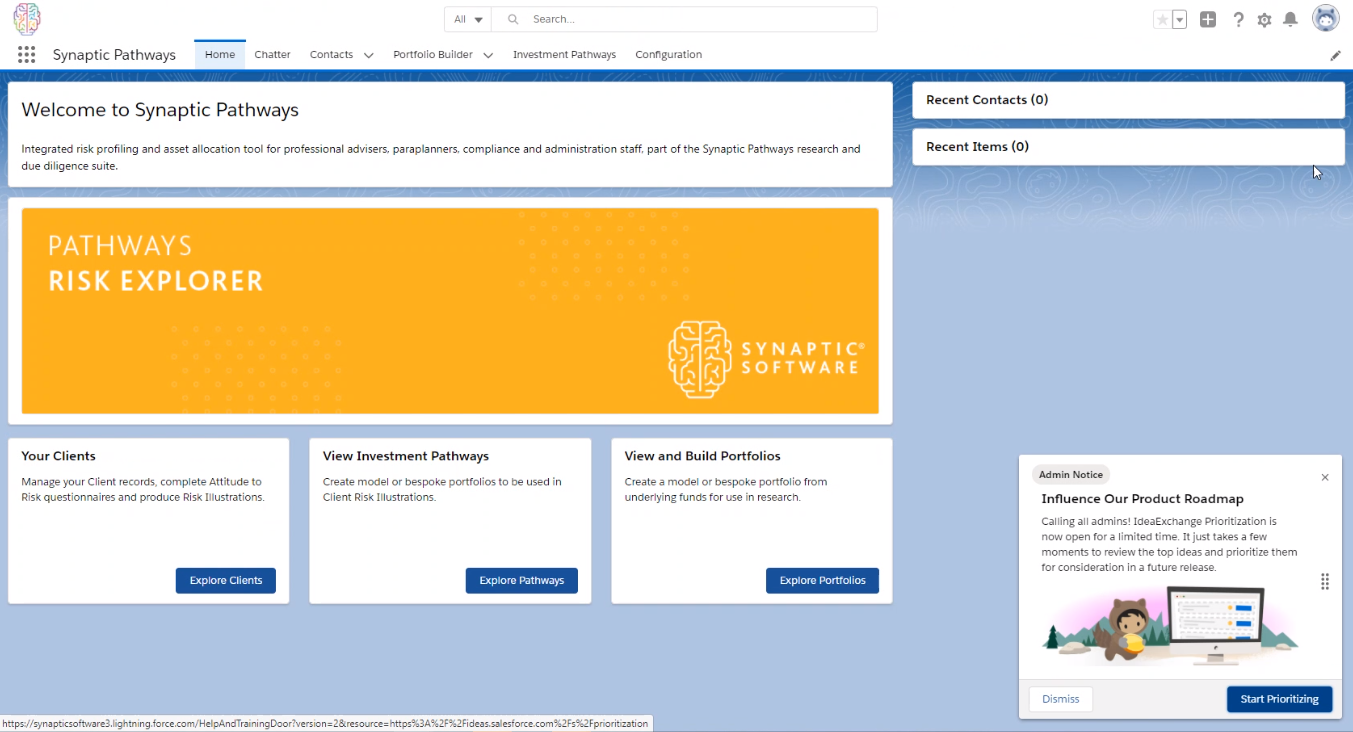The image size is (1353, 732).
Task: Open the Help question mark menu
Action: (x=1238, y=20)
